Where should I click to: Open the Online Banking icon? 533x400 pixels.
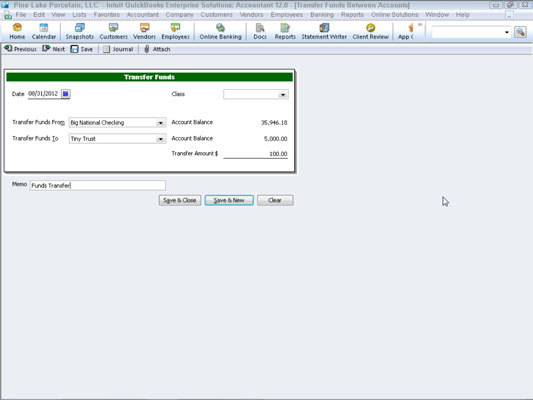(220, 28)
